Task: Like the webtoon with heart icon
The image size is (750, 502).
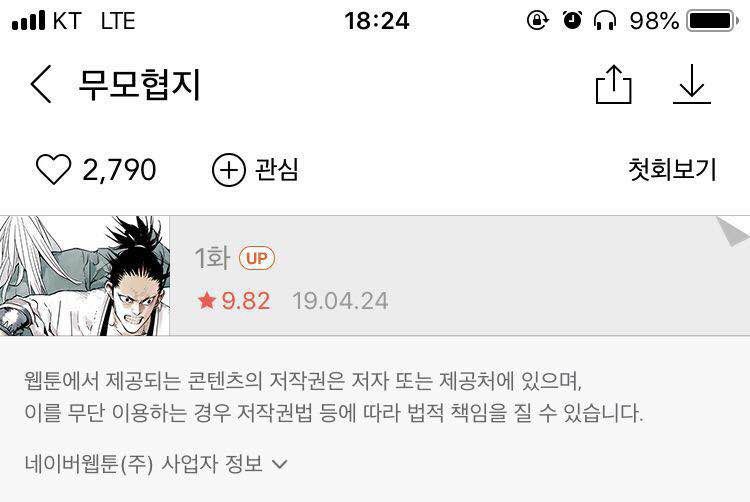Action: [54, 169]
